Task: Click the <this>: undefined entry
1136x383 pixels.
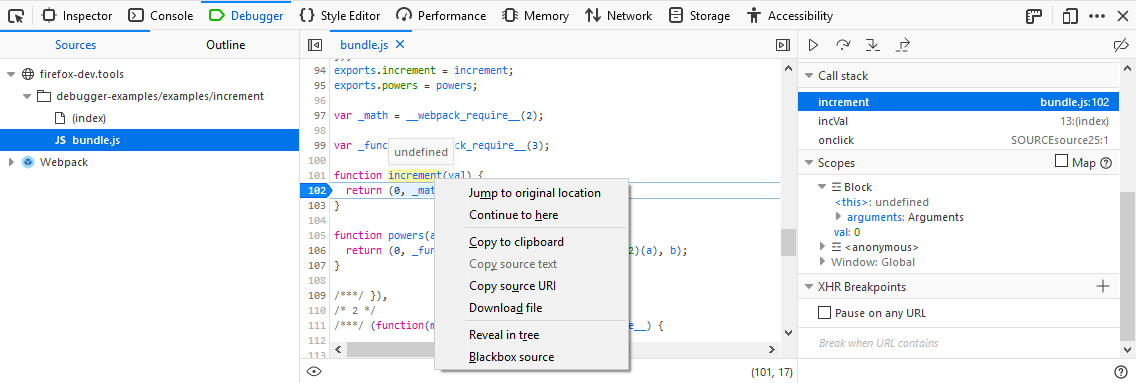Action: click(x=882, y=202)
